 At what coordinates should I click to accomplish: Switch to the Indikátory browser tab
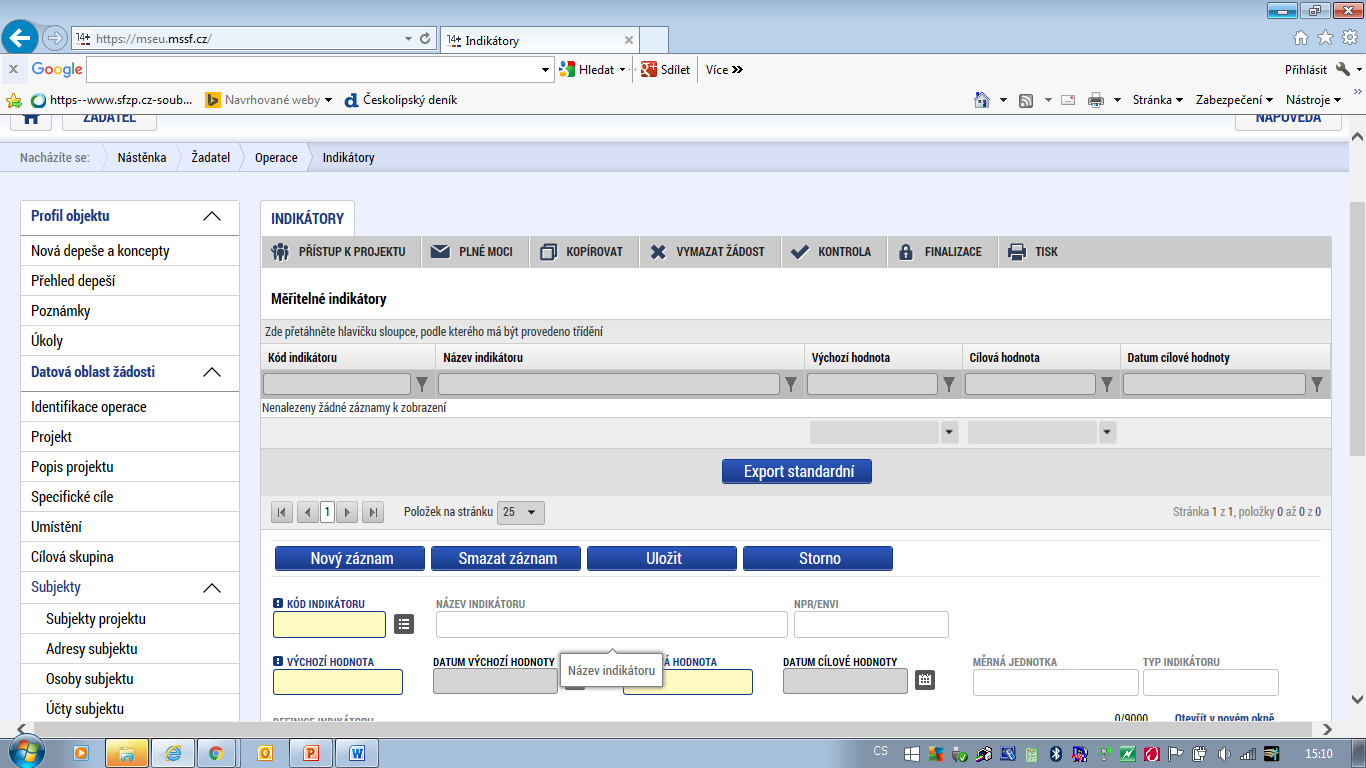539,40
